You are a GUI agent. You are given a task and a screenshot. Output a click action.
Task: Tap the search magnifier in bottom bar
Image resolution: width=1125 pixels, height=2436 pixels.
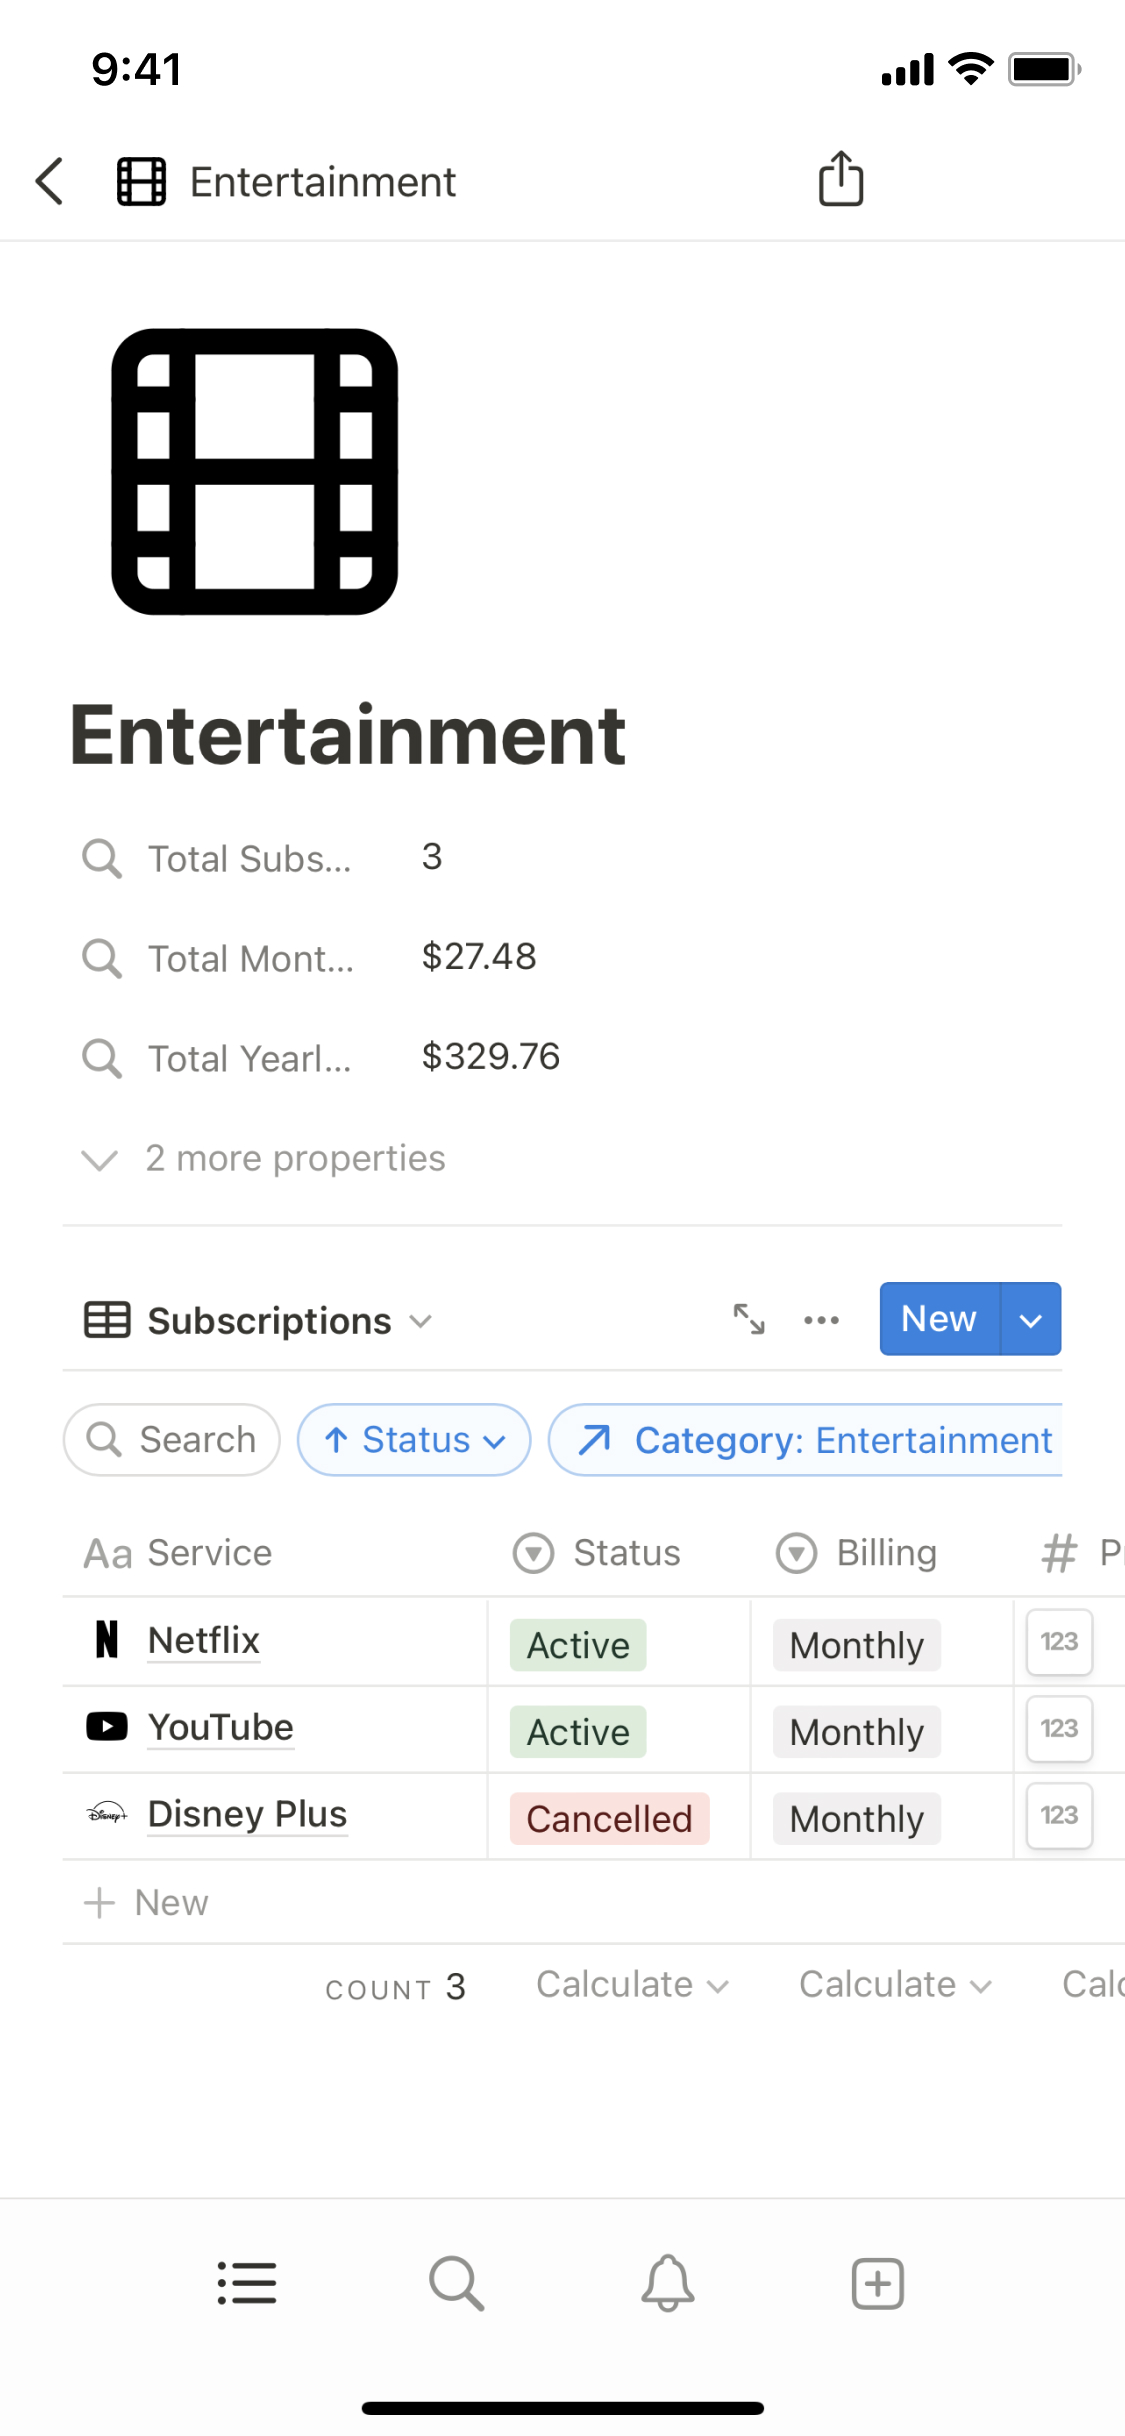pyautogui.click(x=457, y=2283)
